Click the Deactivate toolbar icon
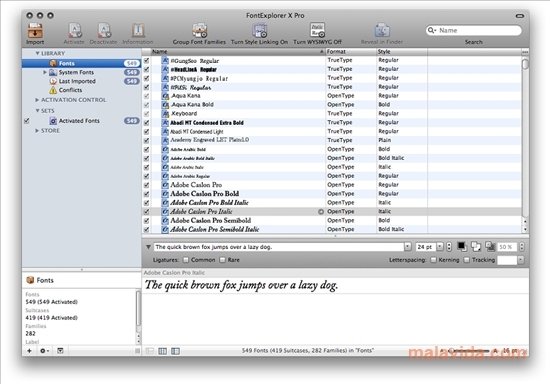550x384 pixels. pyautogui.click(x=104, y=31)
